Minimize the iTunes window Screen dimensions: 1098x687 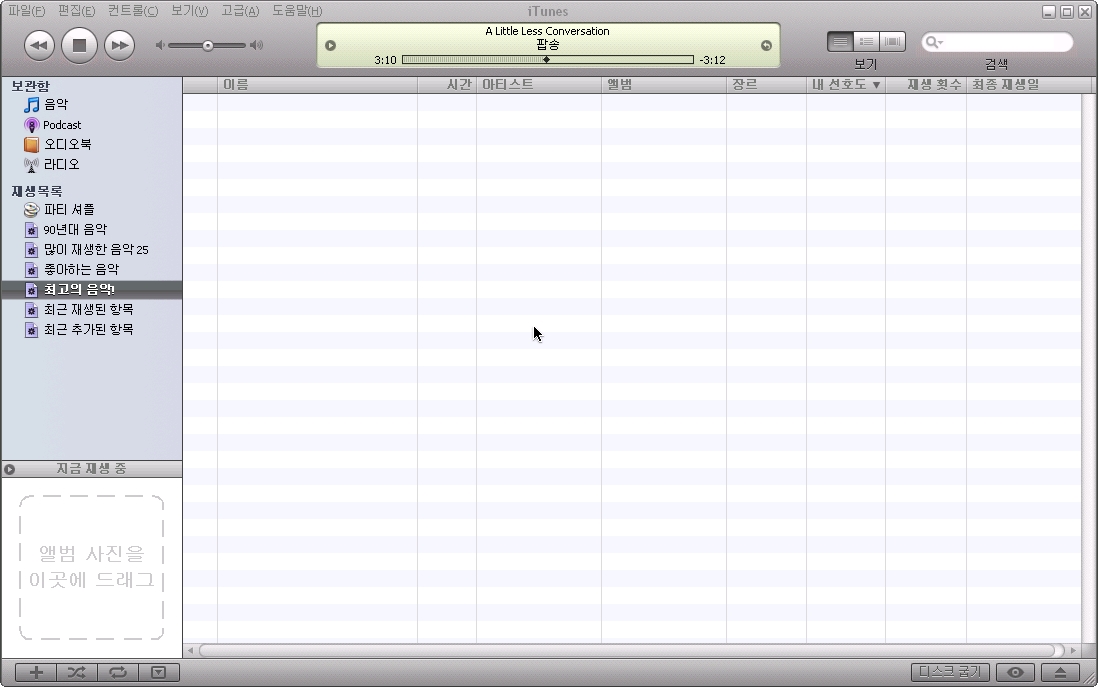1049,12
